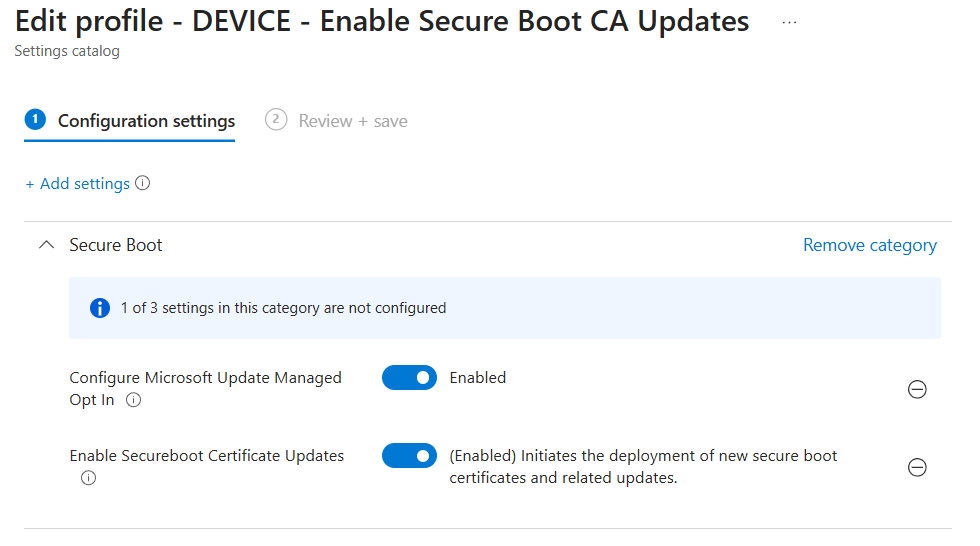980x546 pixels.
Task: Click the + Add settings link
Action: (x=78, y=184)
